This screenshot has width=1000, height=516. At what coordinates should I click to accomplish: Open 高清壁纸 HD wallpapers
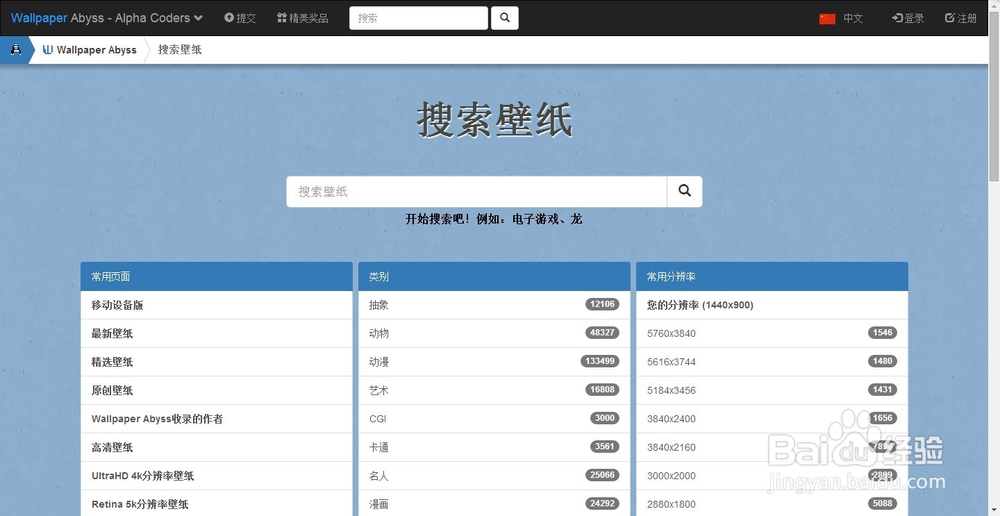click(x=216, y=447)
